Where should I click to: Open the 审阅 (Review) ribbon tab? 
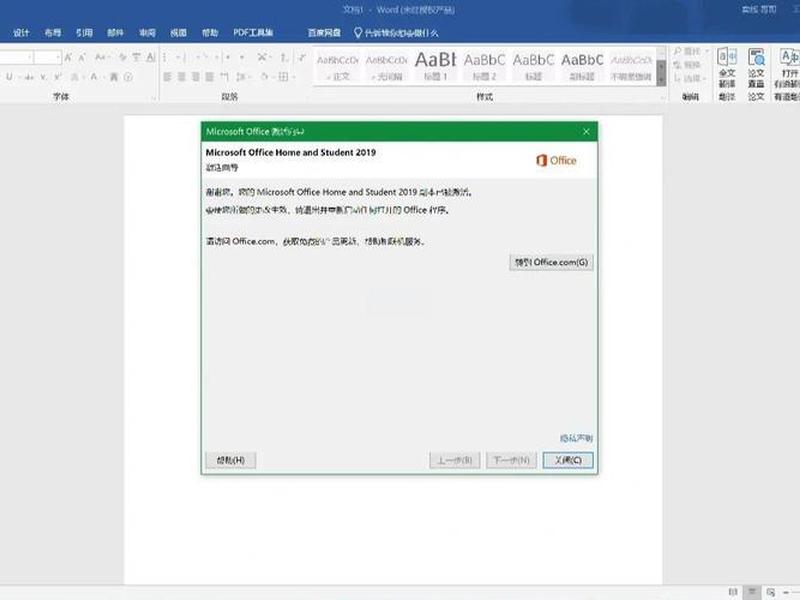147,33
